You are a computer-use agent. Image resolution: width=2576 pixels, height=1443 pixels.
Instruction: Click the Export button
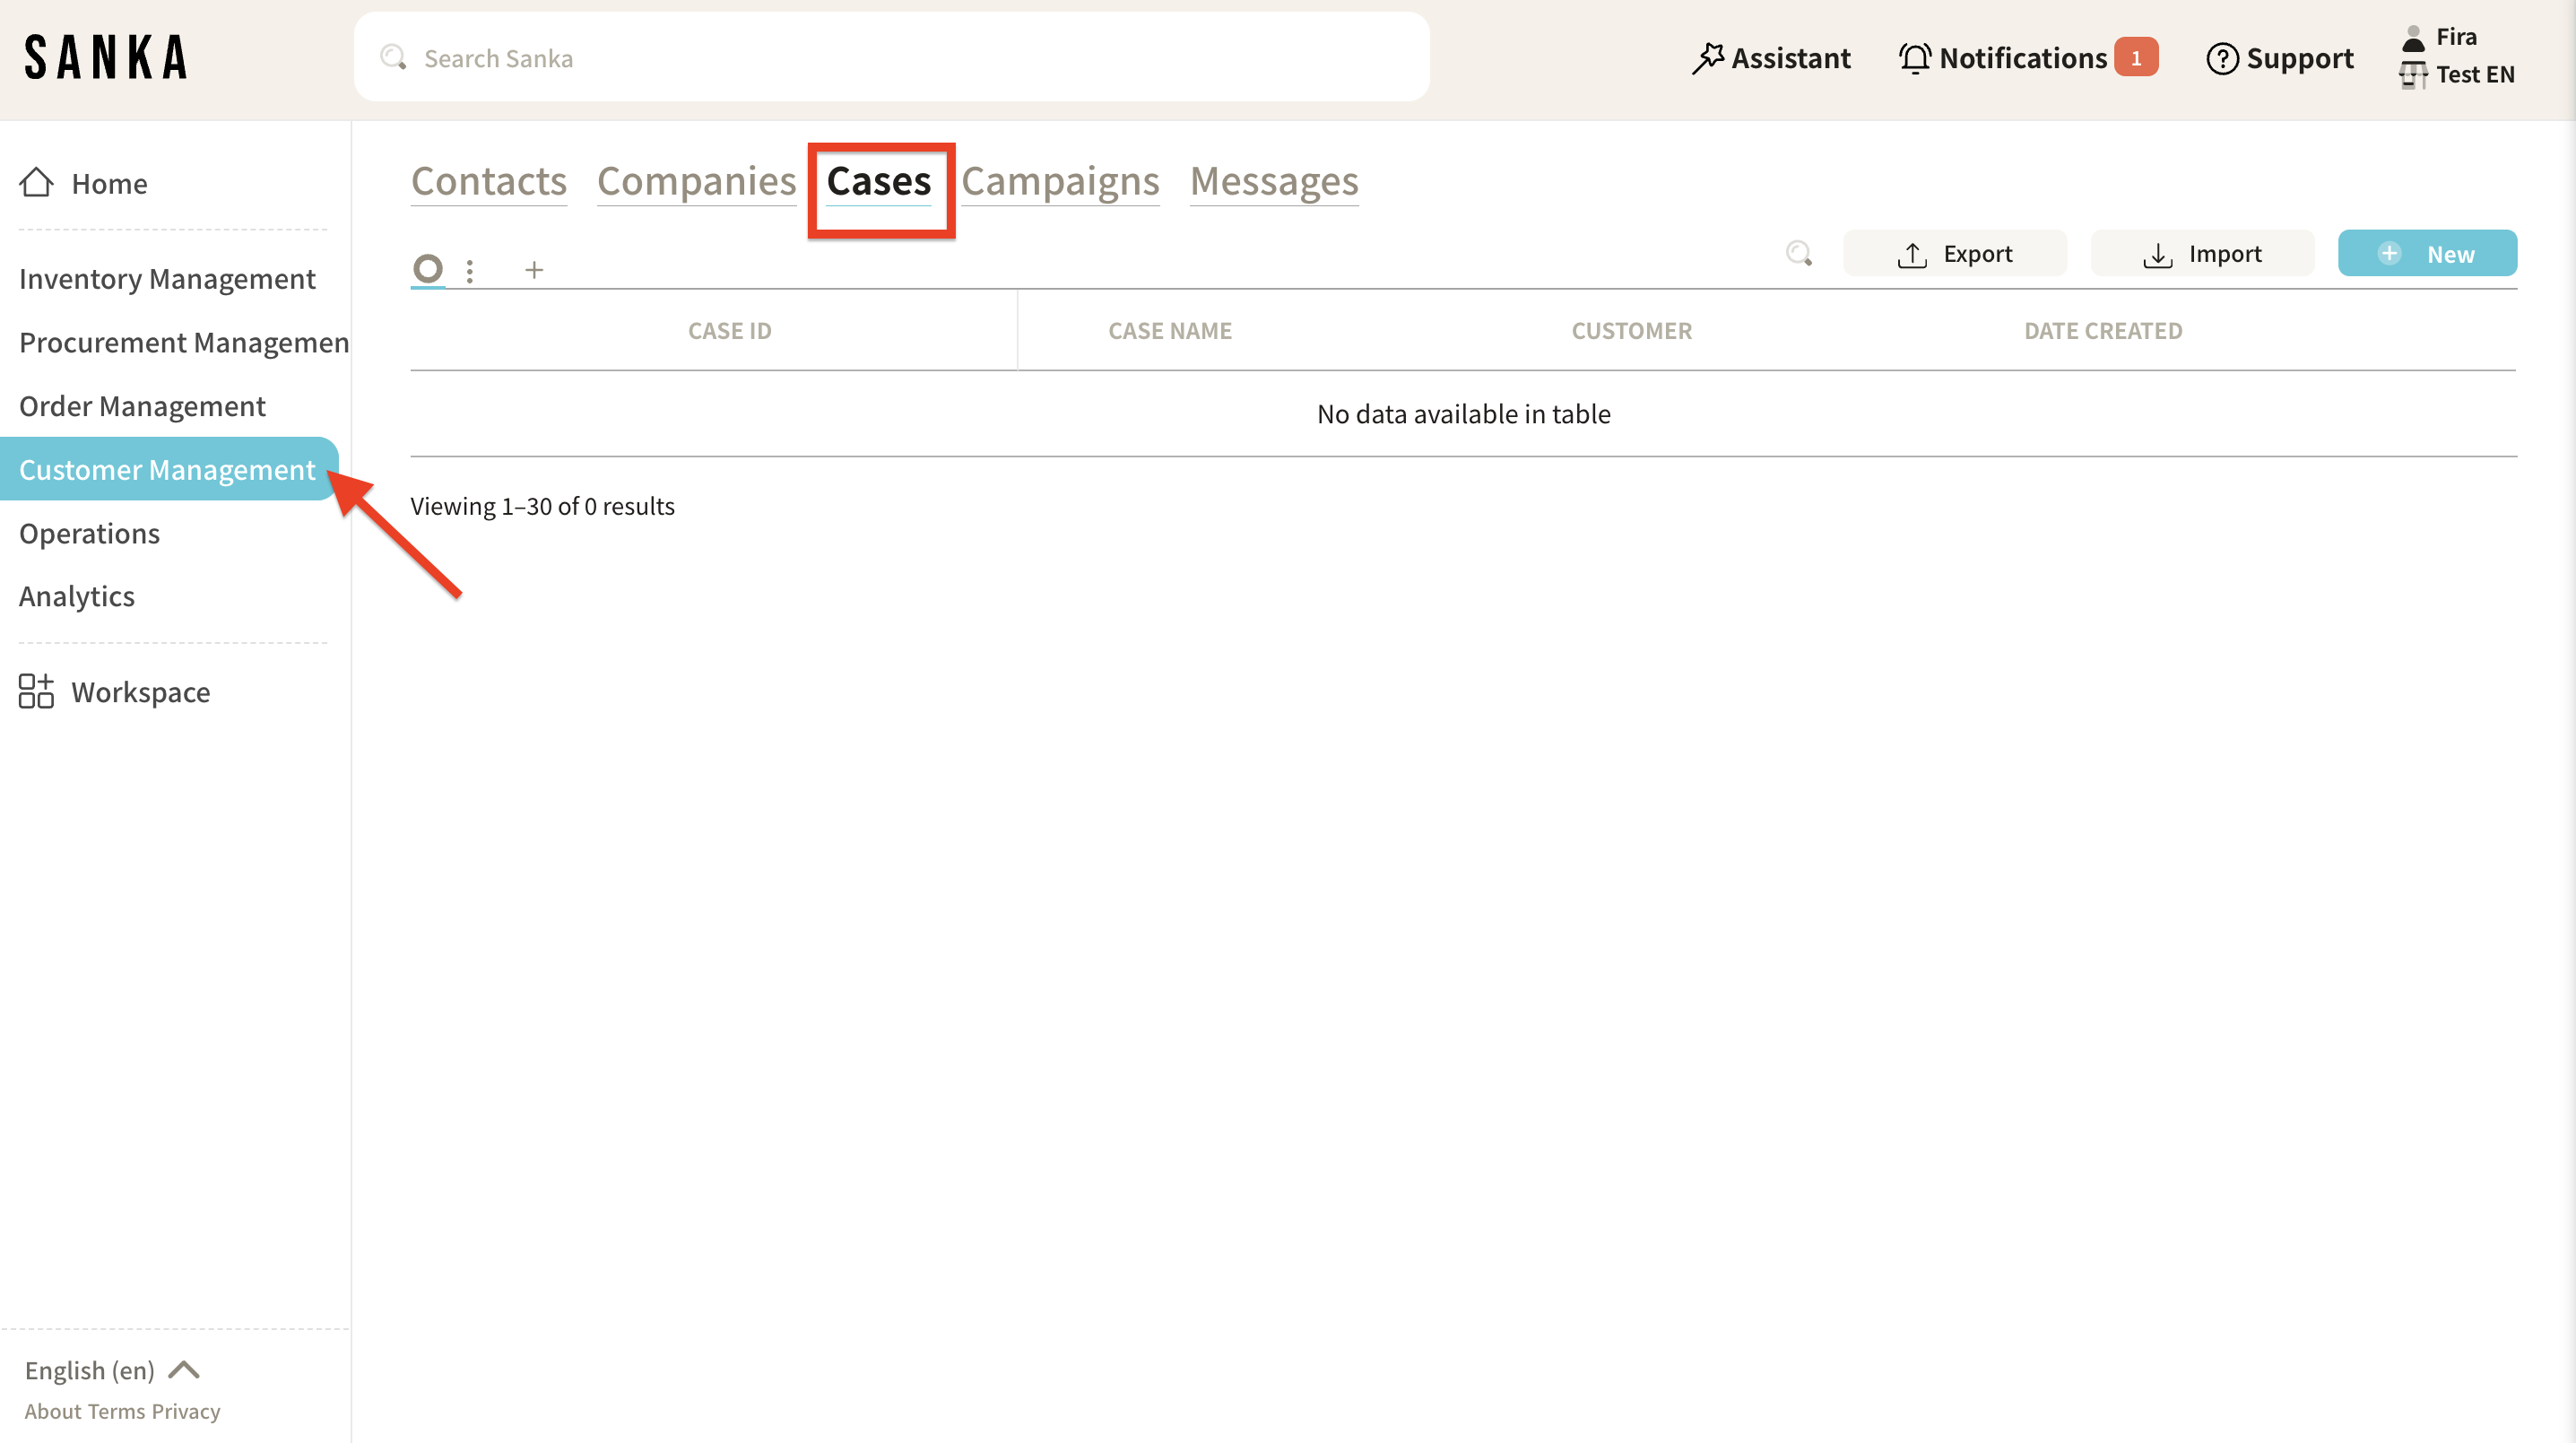coord(1954,254)
